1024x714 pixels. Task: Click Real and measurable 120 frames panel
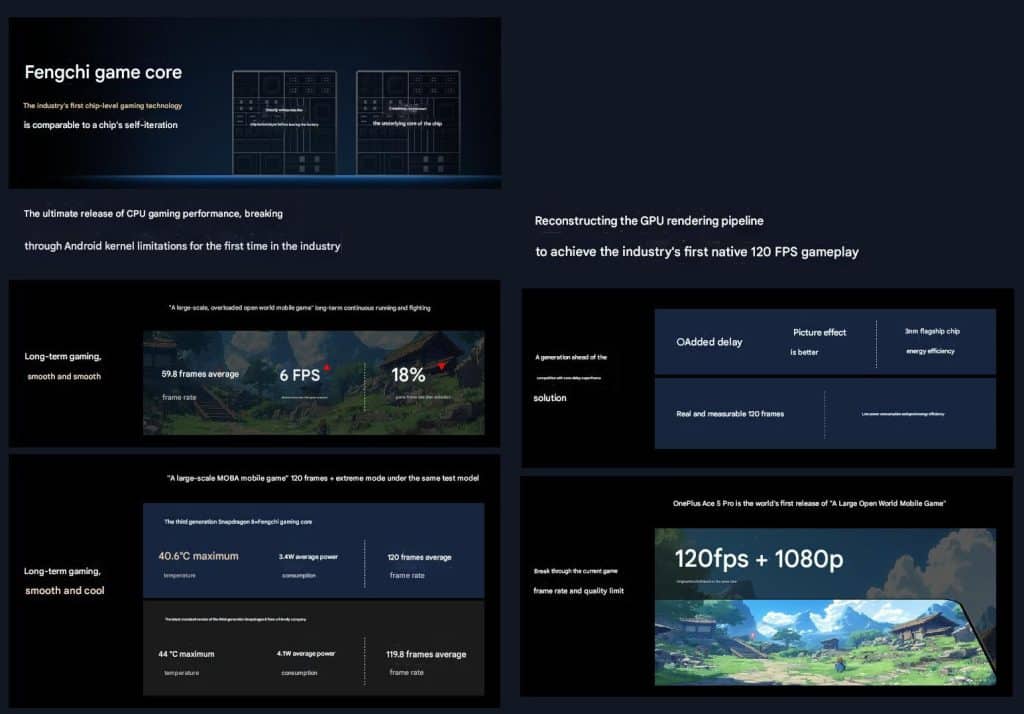[730, 413]
